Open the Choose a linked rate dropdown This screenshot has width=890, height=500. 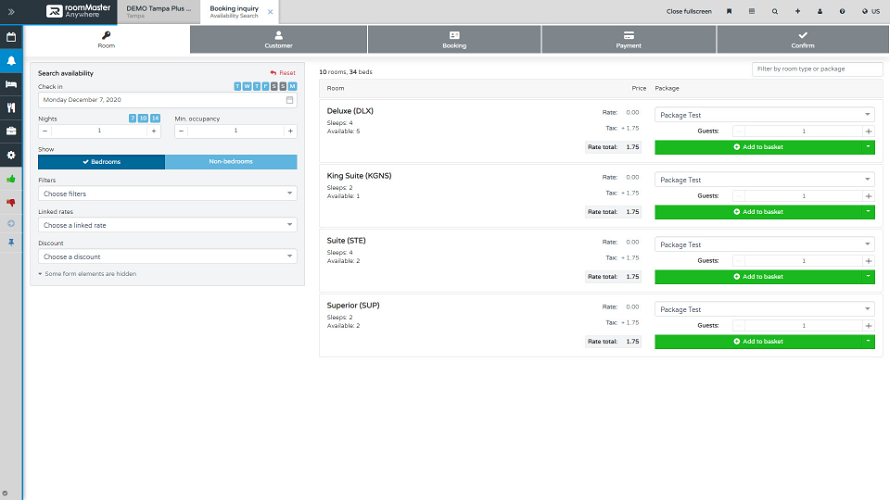[x=167, y=225]
